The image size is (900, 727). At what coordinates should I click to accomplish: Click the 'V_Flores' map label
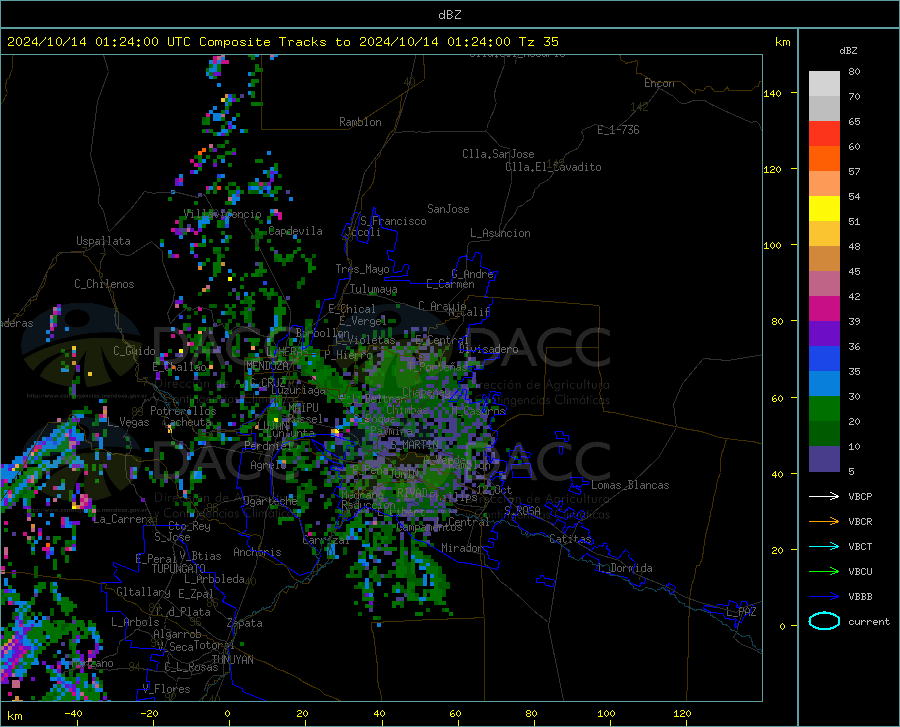tap(166, 689)
